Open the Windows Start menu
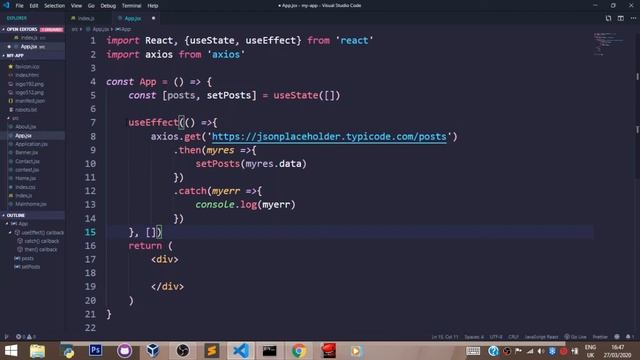 point(11,351)
